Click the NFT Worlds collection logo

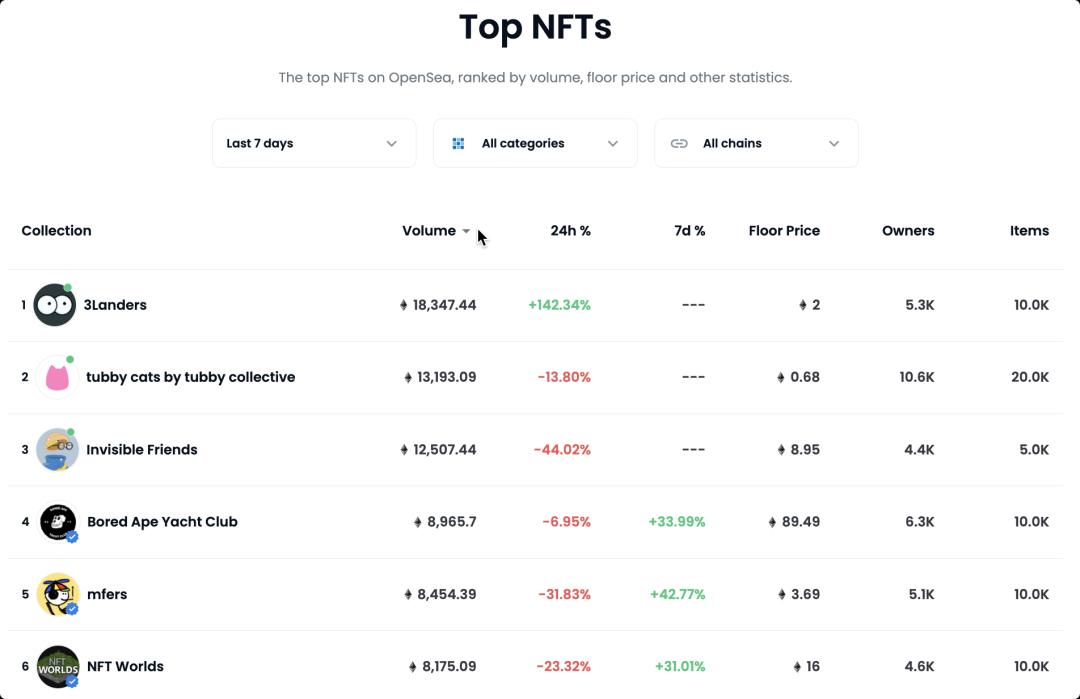[57, 666]
